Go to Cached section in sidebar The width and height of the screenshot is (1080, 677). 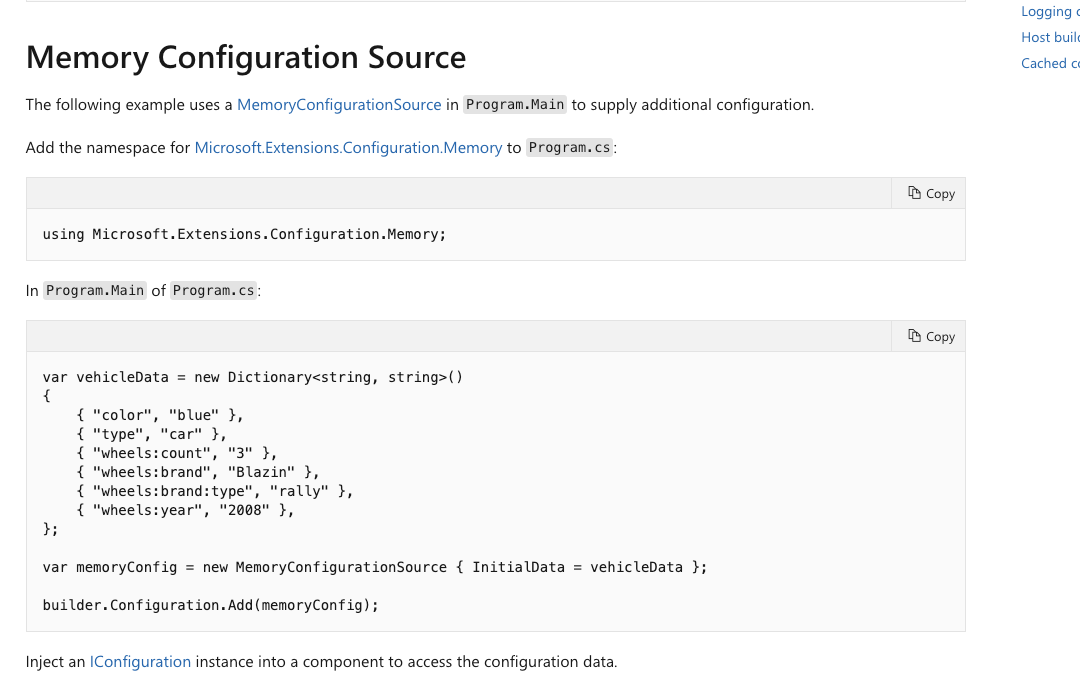pos(1050,63)
